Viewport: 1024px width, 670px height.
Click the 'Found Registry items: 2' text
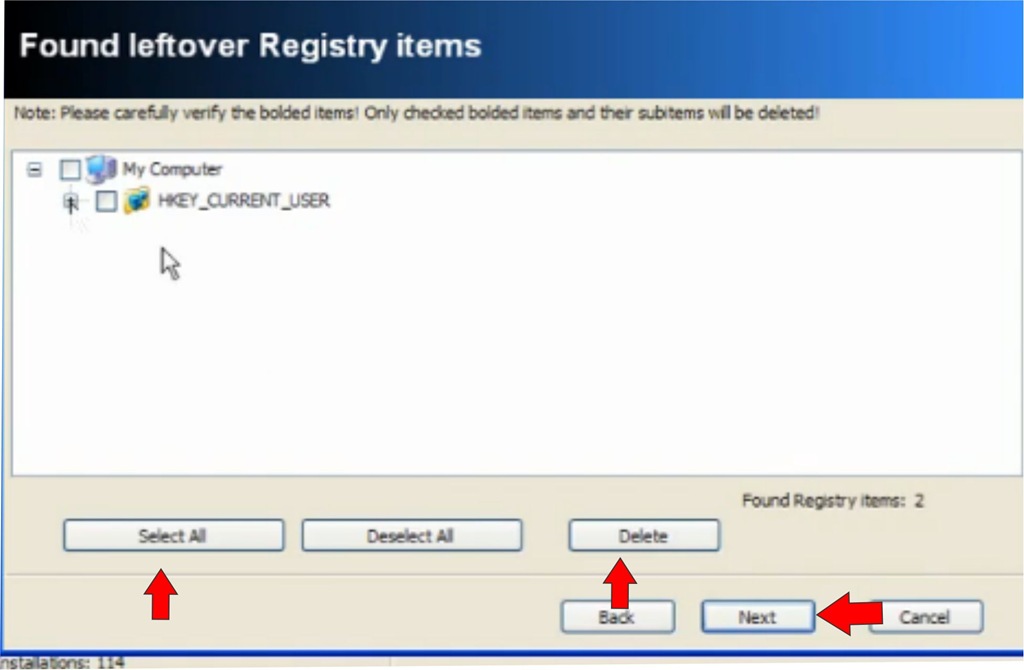(x=833, y=501)
